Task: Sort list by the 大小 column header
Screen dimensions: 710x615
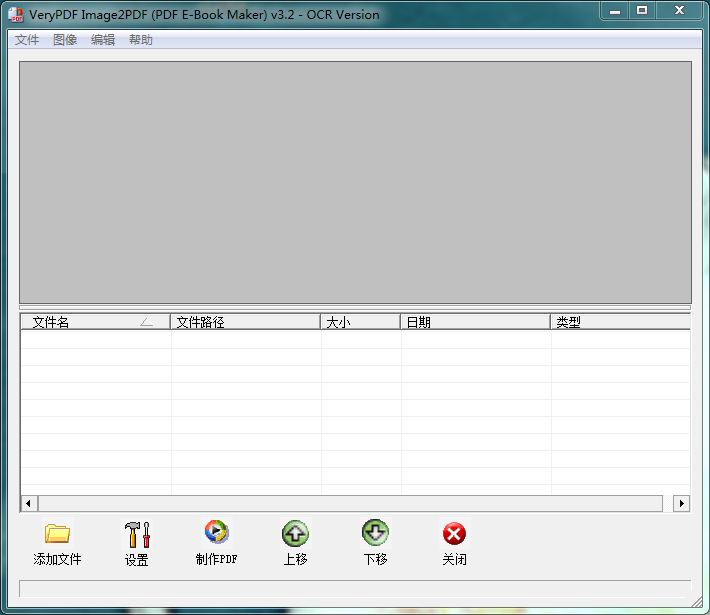Action: [x=360, y=322]
